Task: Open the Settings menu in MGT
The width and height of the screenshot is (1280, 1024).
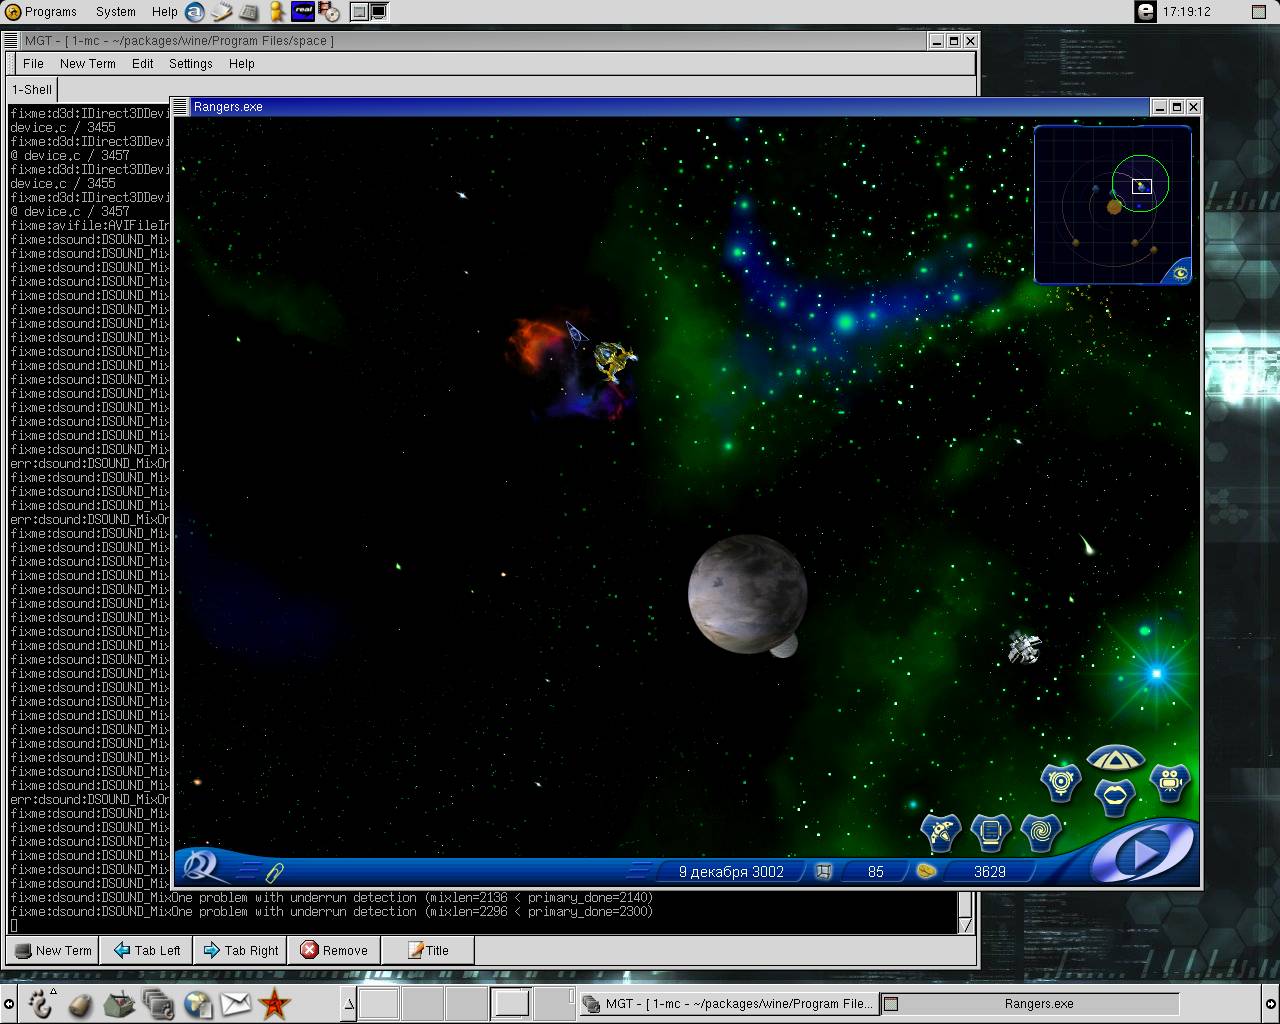Action: [191, 63]
